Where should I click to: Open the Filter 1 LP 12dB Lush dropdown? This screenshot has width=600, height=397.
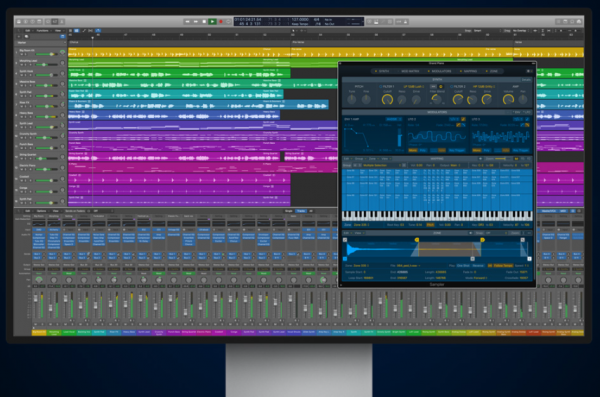[x=414, y=87]
